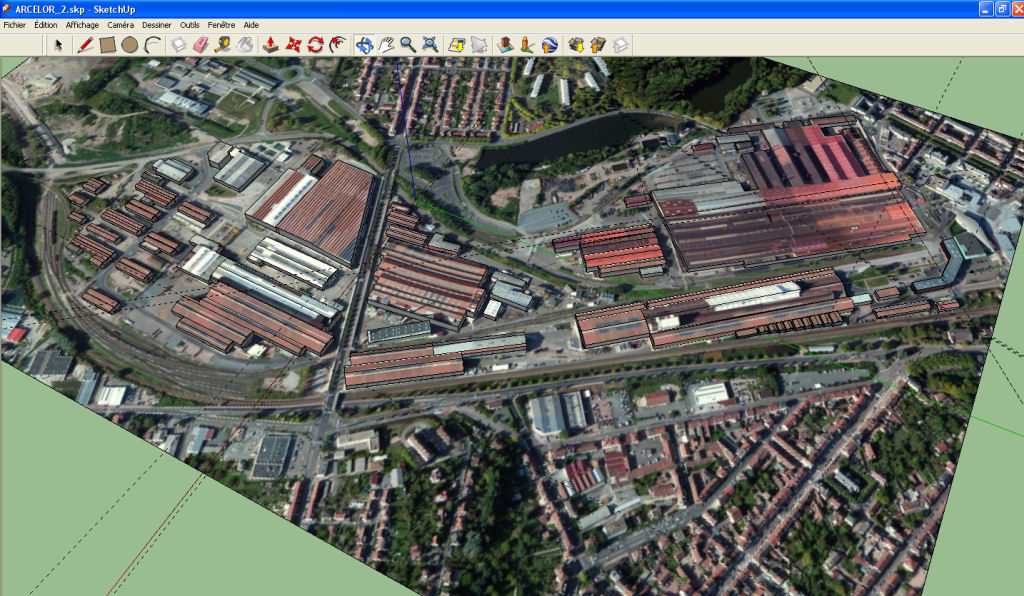Image resolution: width=1024 pixels, height=596 pixels.
Task: Click the Zoom Extents tool
Action: 430,44
